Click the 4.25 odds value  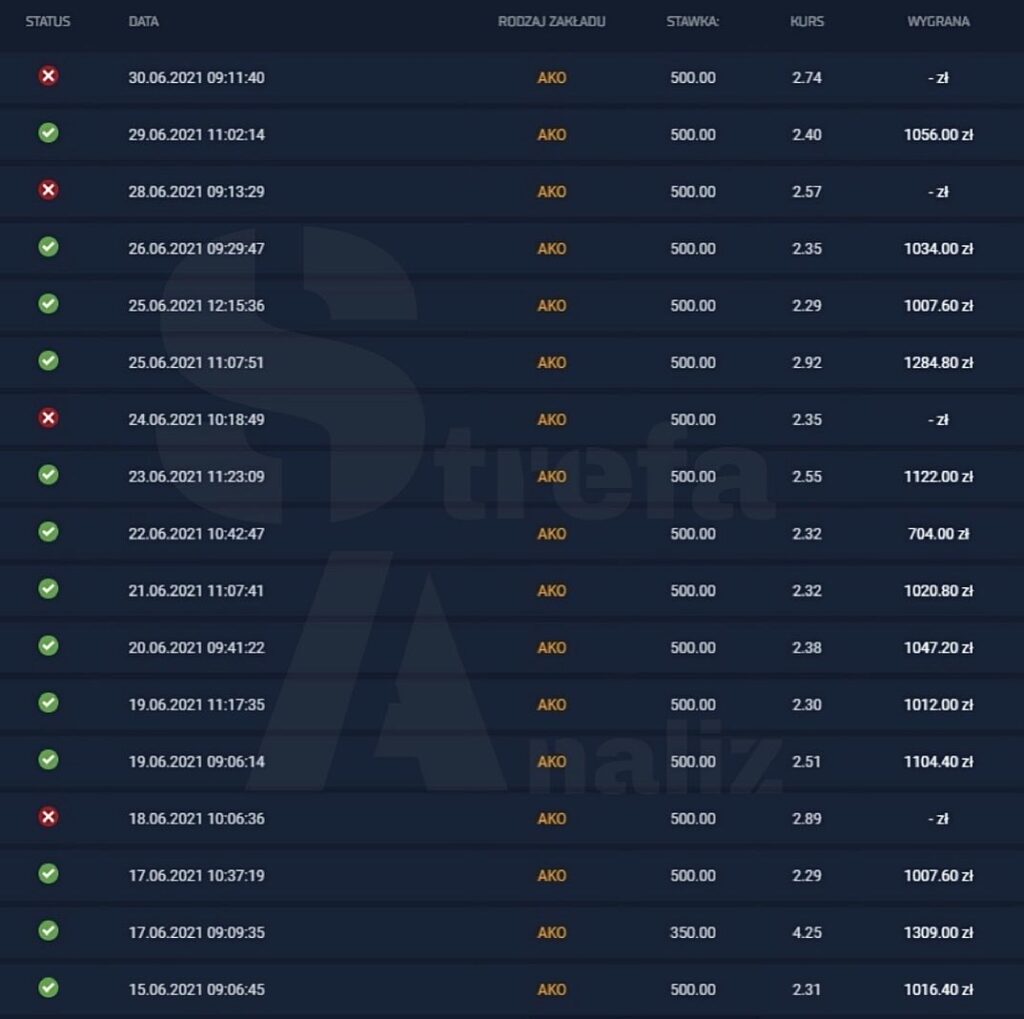coord(807,933)
